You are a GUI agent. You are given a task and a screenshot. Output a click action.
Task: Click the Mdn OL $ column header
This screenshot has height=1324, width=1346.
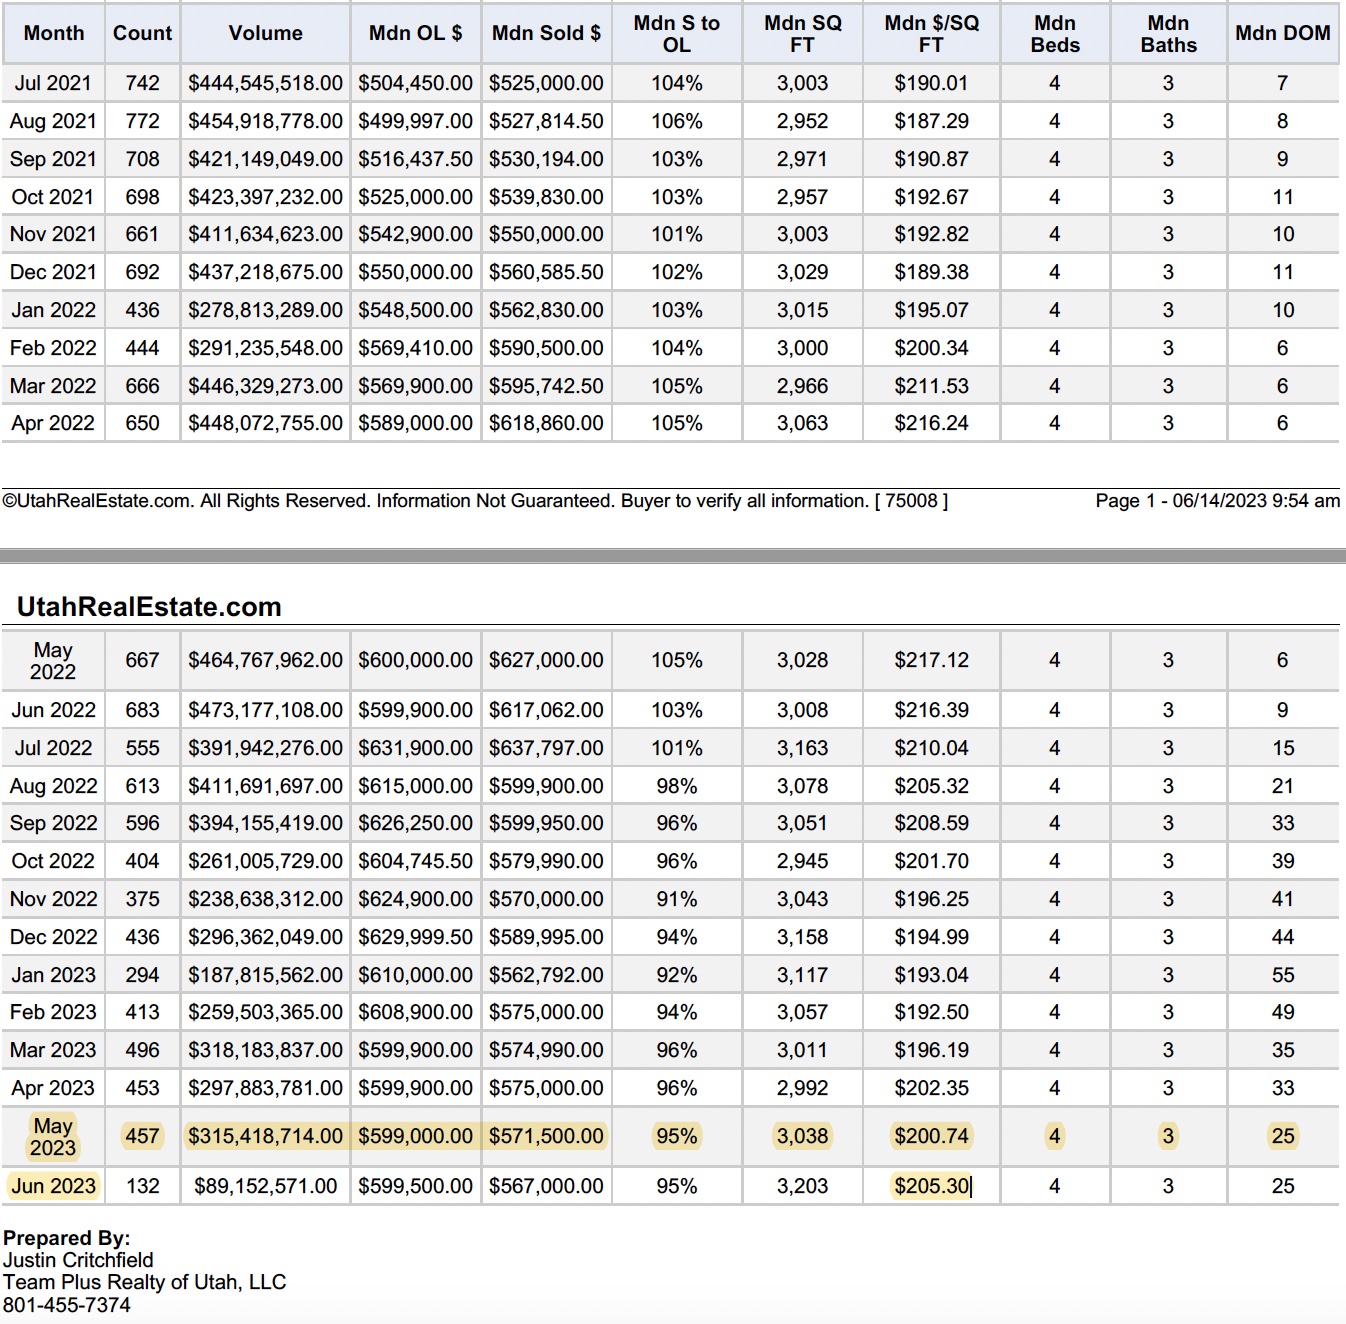coord(415,33)
